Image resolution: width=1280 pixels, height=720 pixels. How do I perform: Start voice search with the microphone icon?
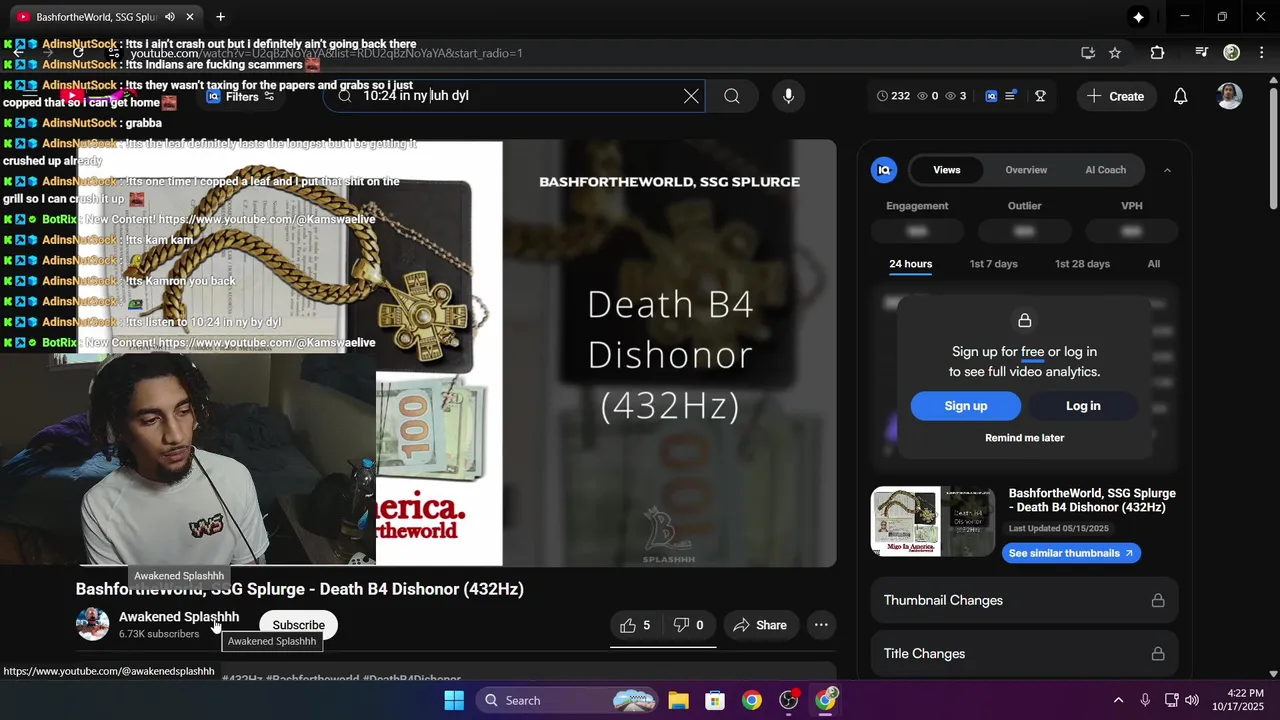coord(789,96)
